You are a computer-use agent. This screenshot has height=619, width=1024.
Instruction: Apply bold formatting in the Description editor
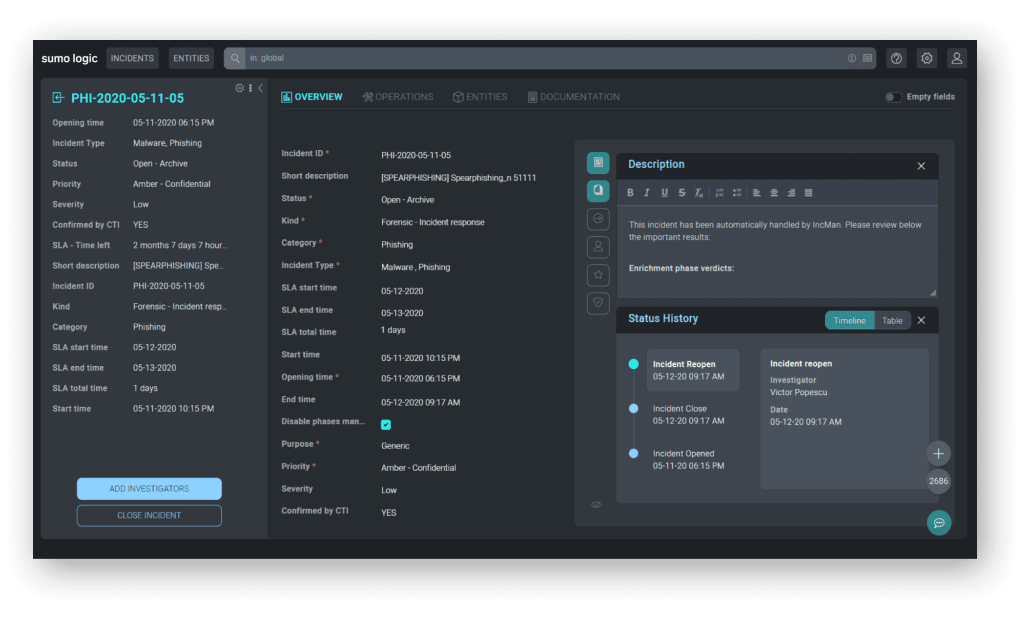tap(630, 193)
